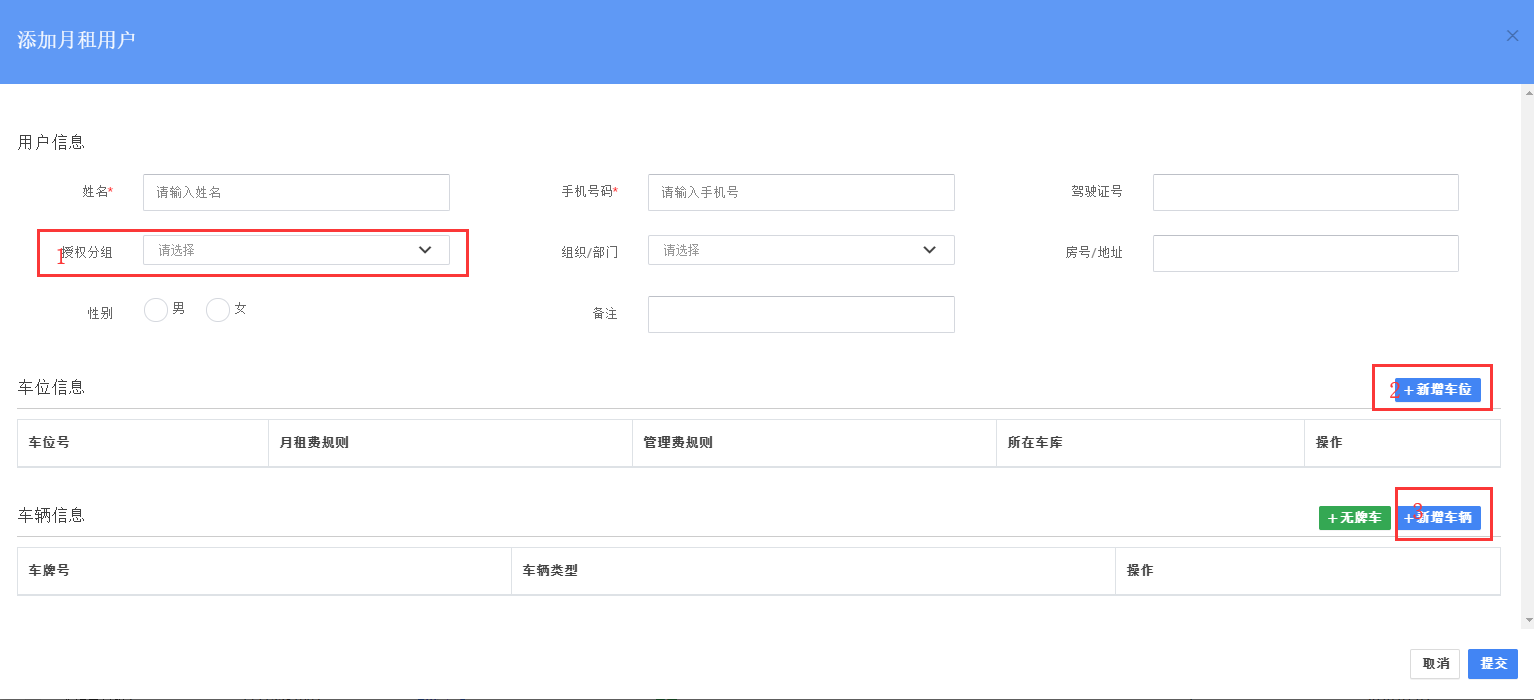Click the 所在车库 column header

(1150, 442)
